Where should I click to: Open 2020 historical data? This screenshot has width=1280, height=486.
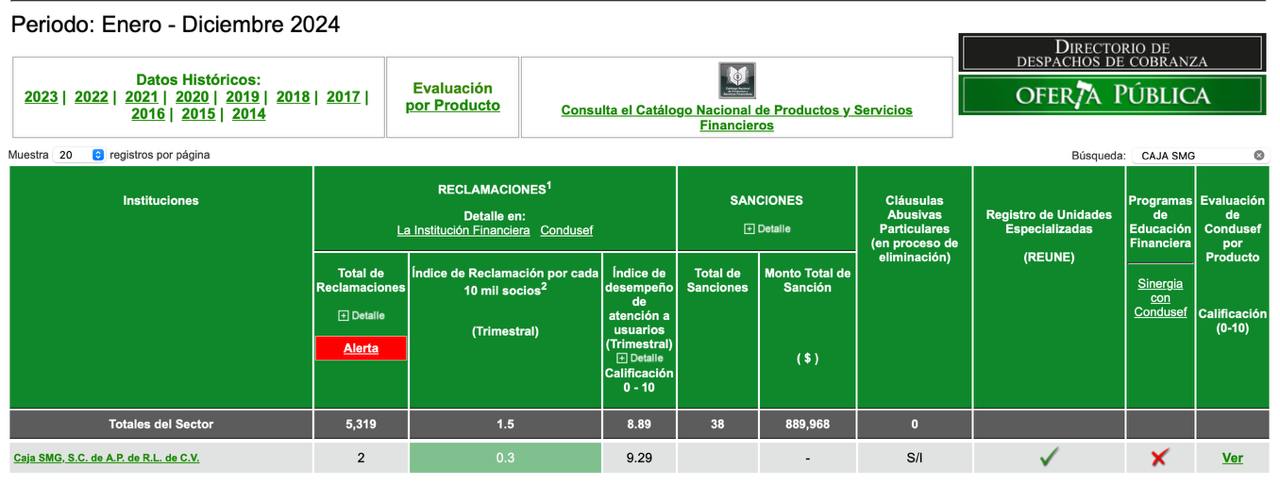(x=192, y=97)
